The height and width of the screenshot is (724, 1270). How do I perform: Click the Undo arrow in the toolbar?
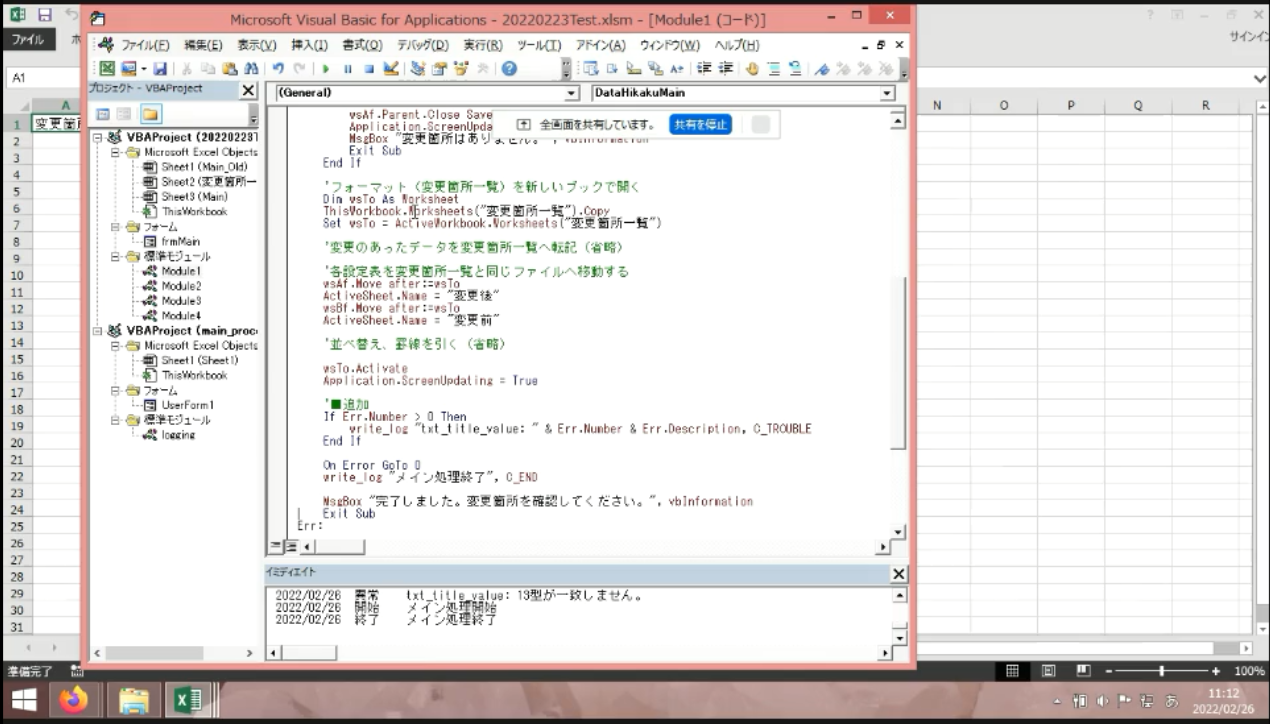pos(279,69)
